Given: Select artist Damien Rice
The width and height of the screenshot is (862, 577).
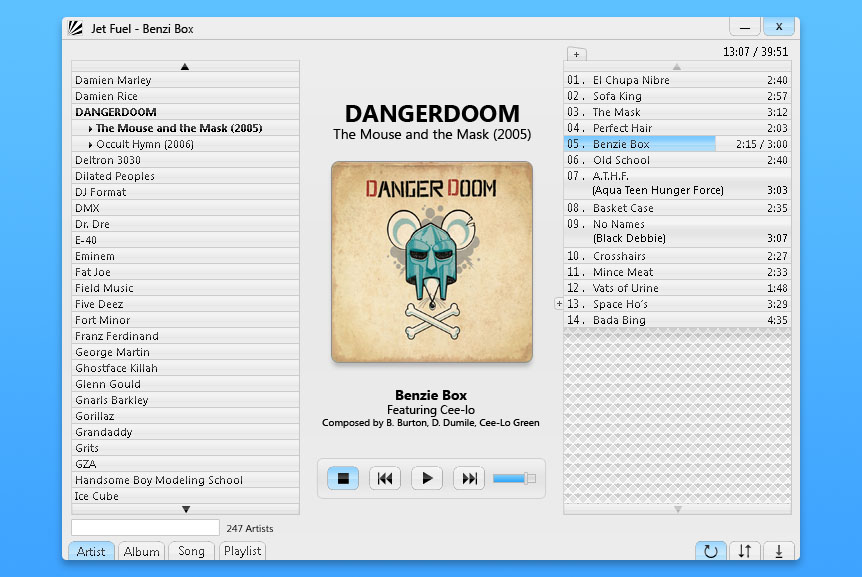Looking at the screenshot, I should pos(185,96).
